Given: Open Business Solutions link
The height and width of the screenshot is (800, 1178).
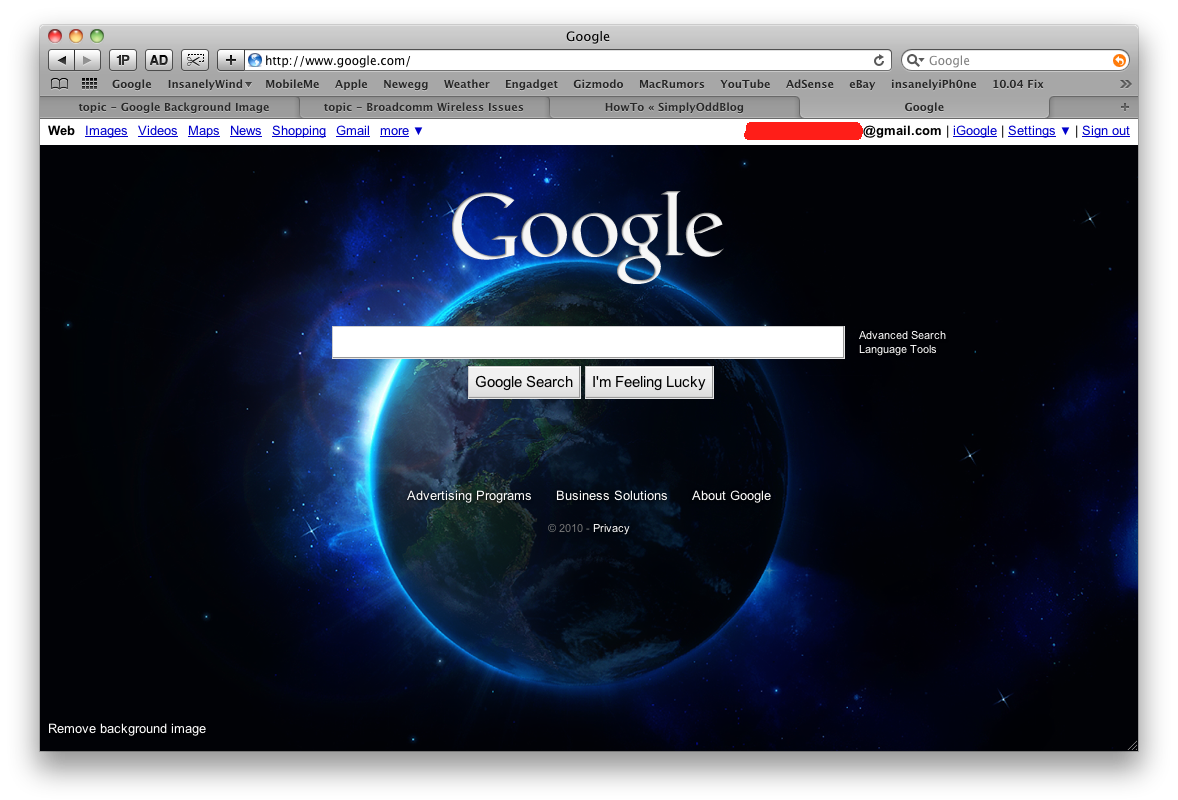Looking at the screenshot, I should (x=612, y=496).
